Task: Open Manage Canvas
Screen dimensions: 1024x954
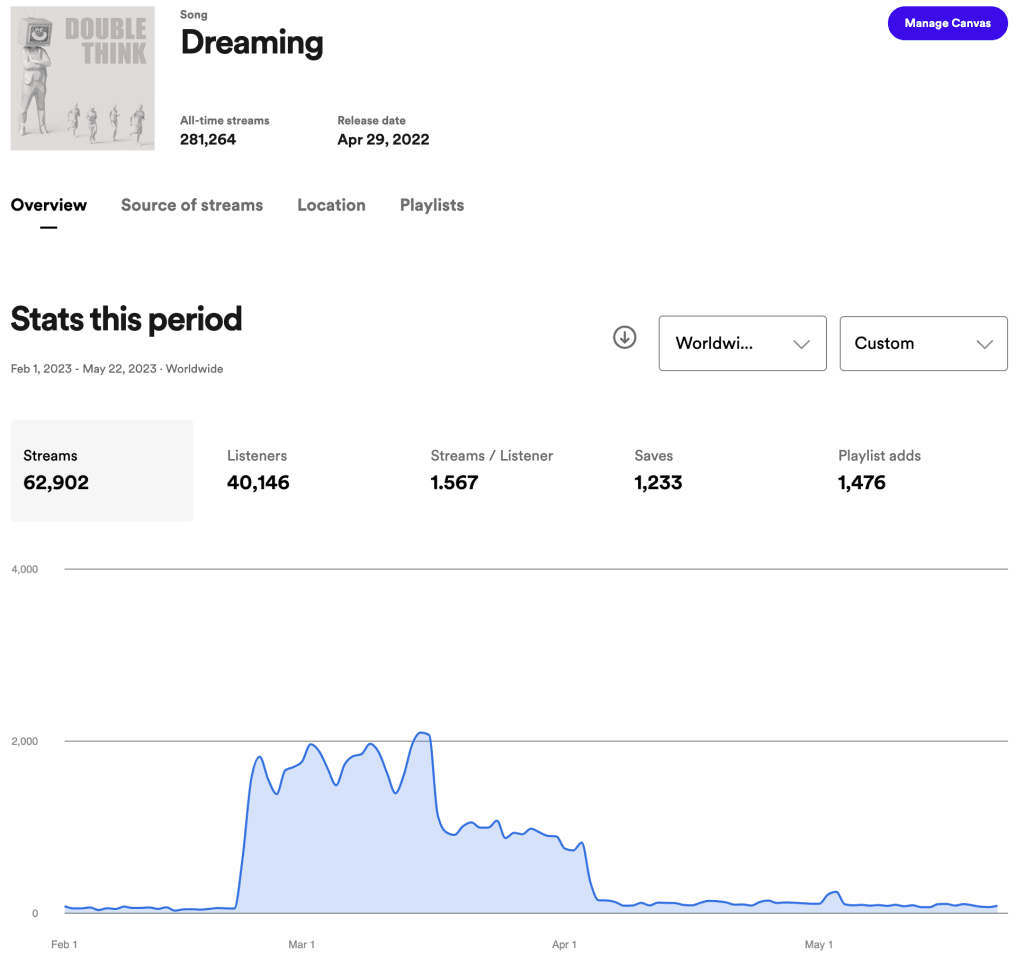Action: click(x=947, y=24)
